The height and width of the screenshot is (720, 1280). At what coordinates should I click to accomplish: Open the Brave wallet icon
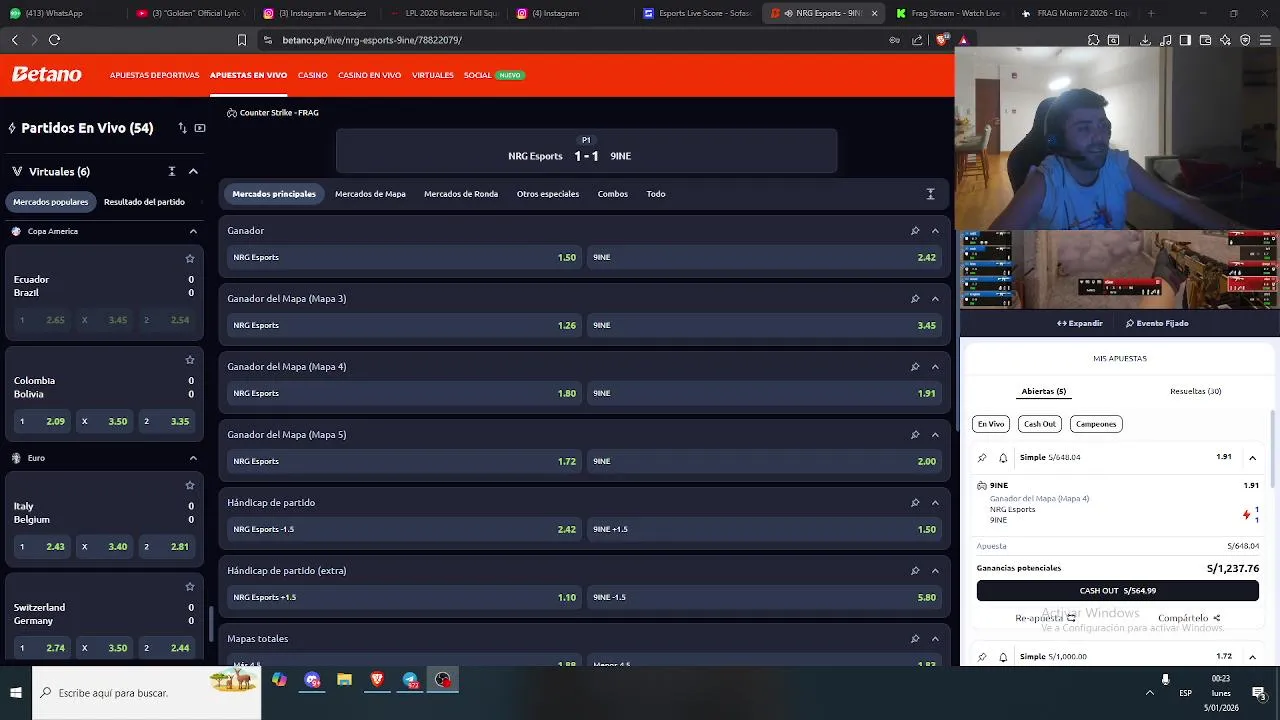pyautogui.click(x=1205, y=40)
